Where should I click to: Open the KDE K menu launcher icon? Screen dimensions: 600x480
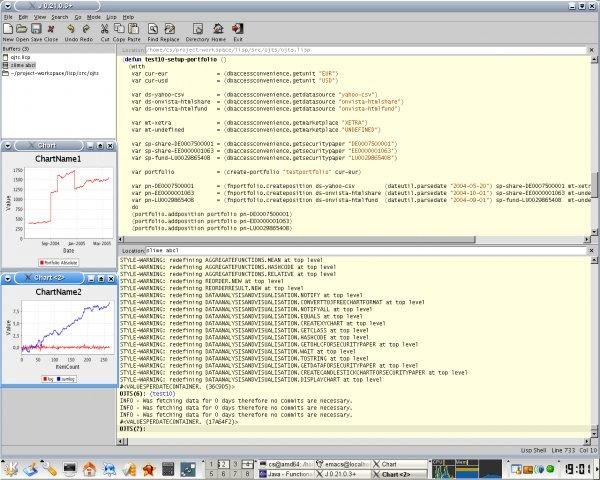tap(10, 469)
